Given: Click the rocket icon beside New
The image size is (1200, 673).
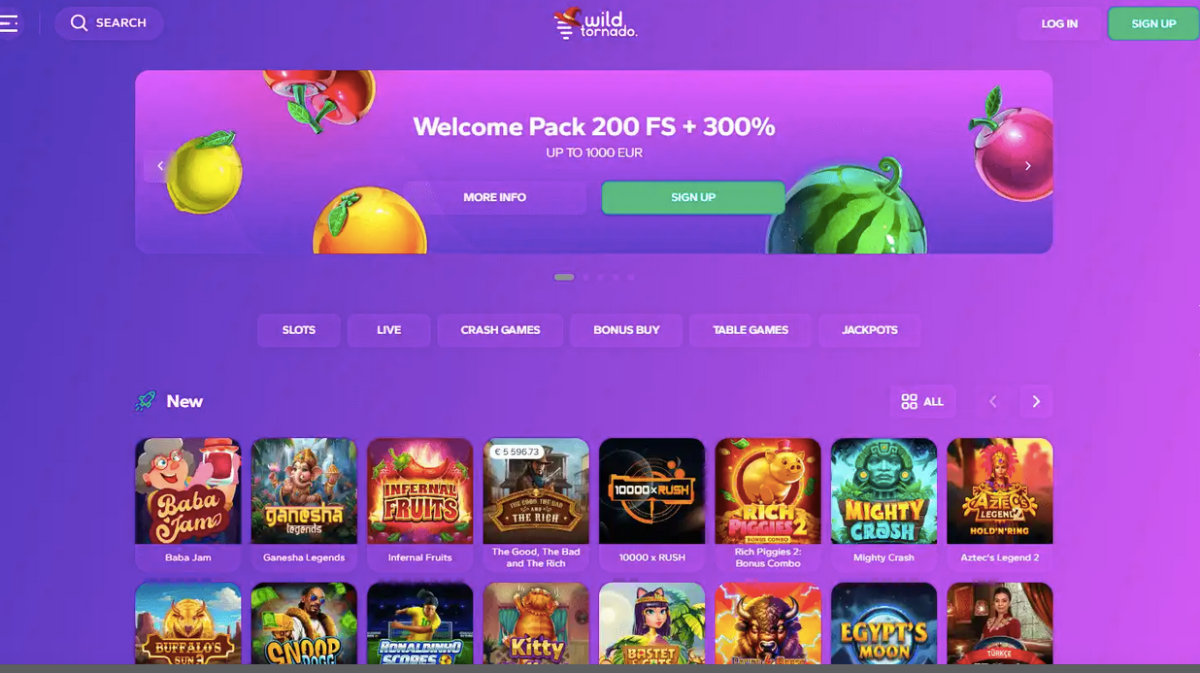Looking at the screenshot, I should click(145, 401).
